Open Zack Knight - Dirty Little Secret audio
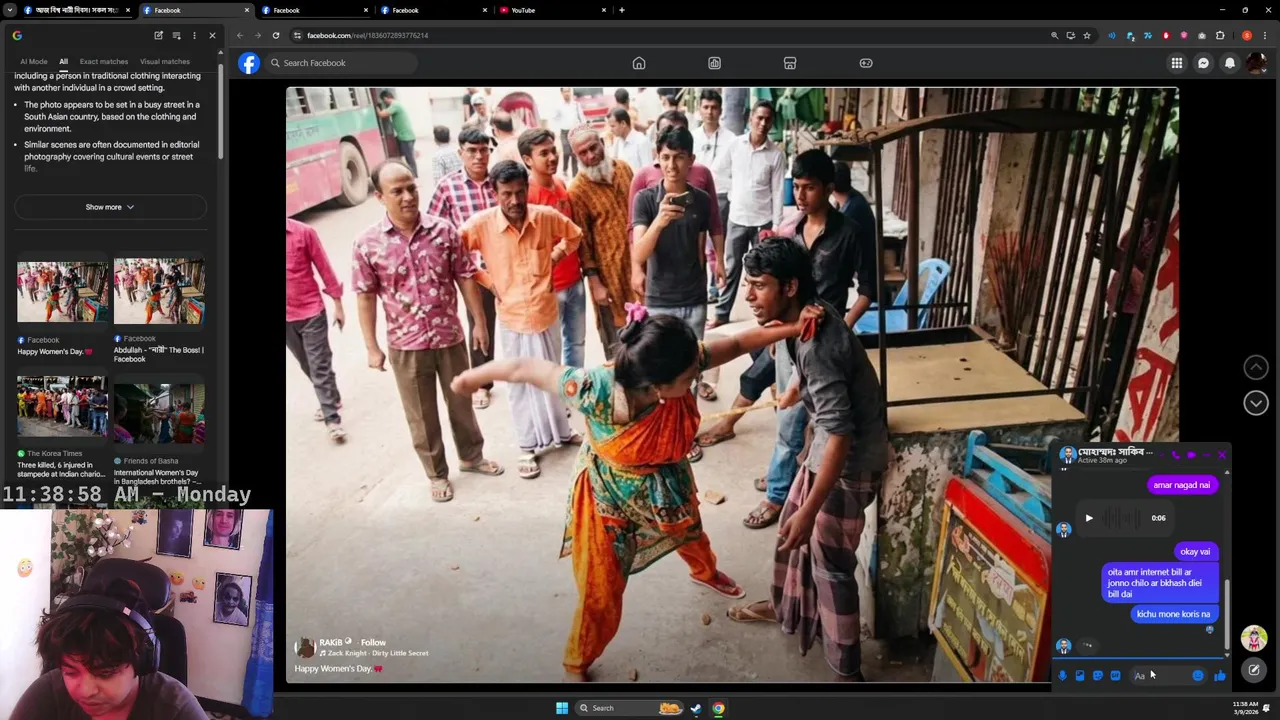Screen dimensions: 1280x720 click(x=374, y=653)
